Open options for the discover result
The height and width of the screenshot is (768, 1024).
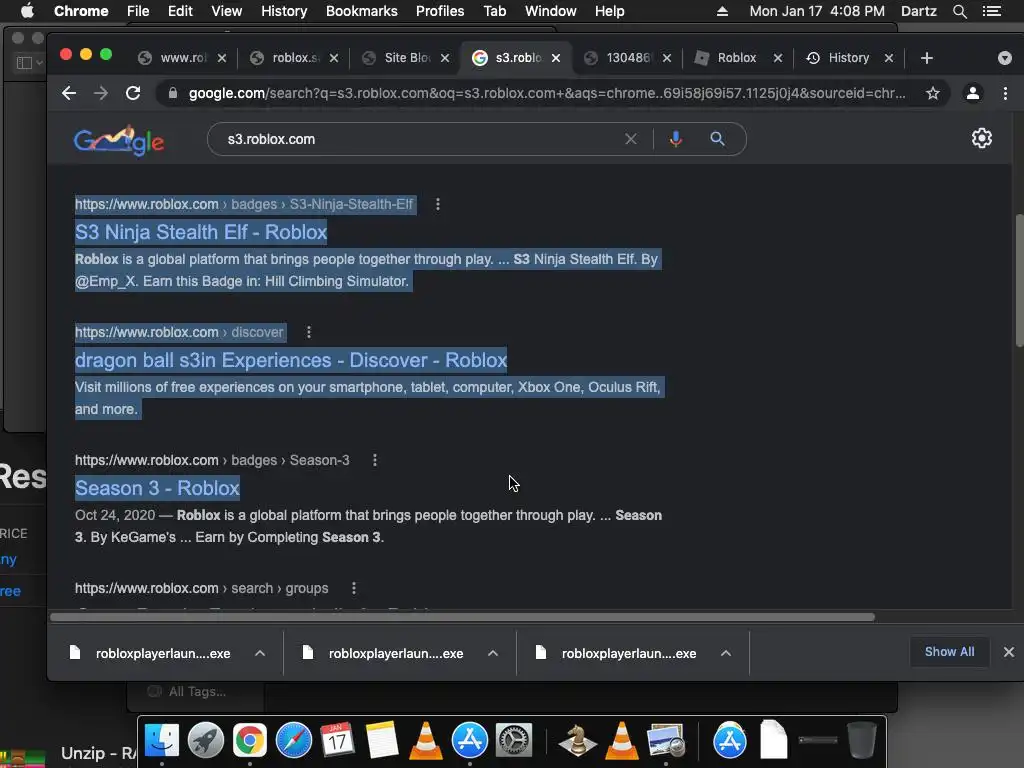pyautogui.click(x=309, y=332)
